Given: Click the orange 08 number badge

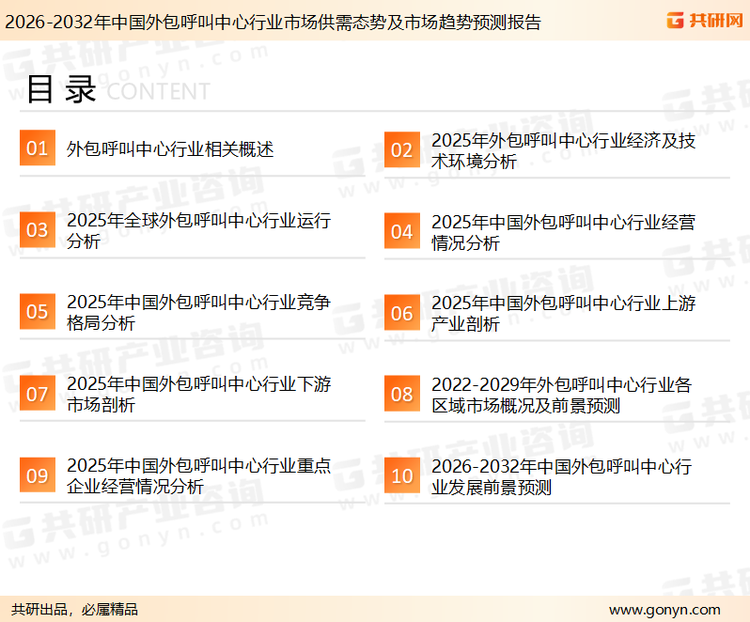Looking at the screenshot, I should click(x=402, y=394).
